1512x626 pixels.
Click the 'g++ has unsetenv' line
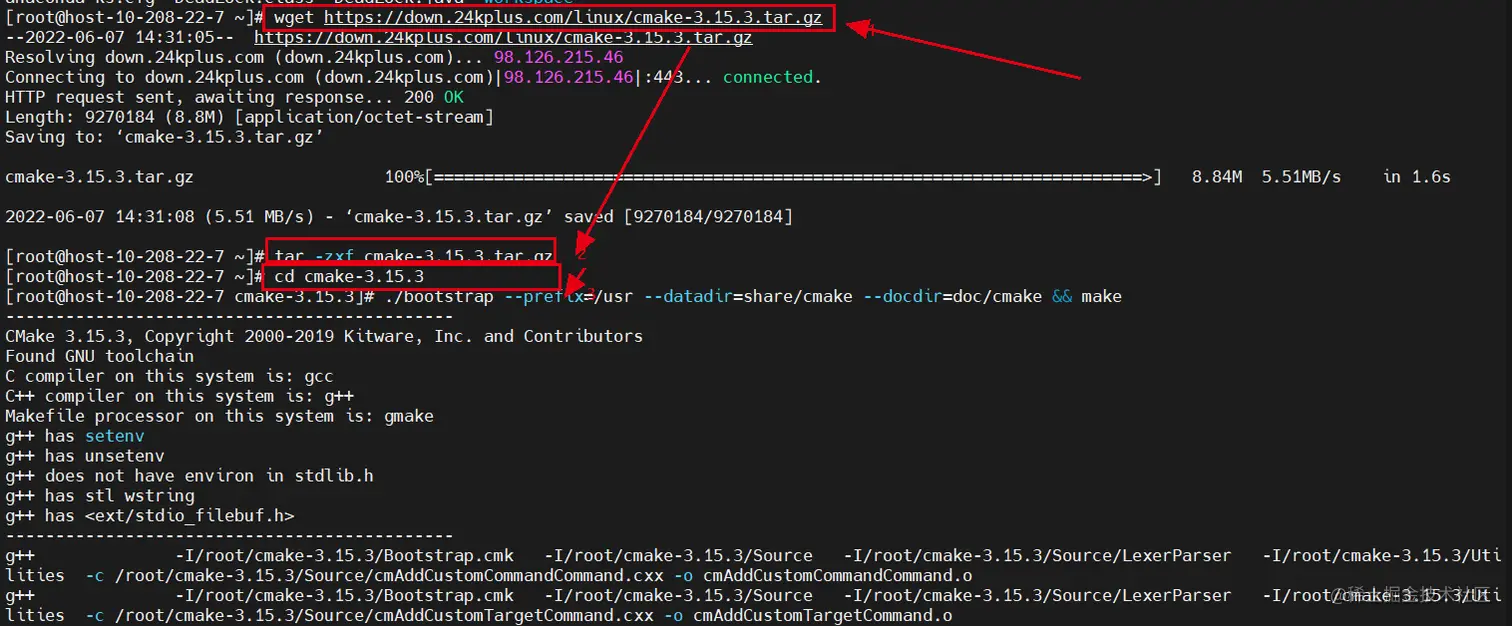85,456
